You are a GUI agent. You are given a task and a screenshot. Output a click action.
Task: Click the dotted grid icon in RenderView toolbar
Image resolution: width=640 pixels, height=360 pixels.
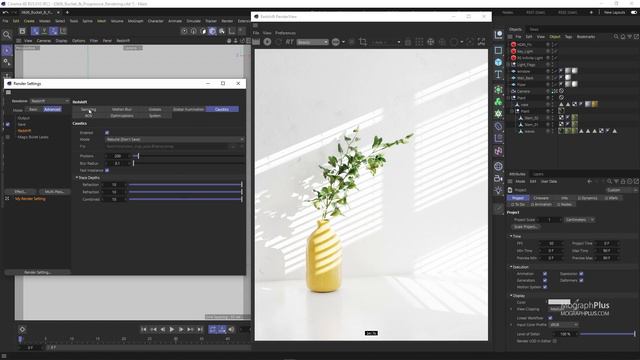pos(419,42)
